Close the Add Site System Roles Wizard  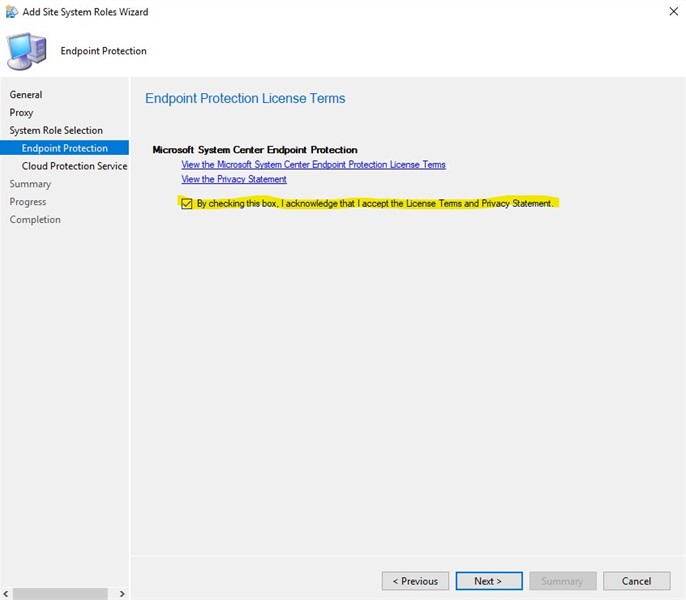coord(673,11)
